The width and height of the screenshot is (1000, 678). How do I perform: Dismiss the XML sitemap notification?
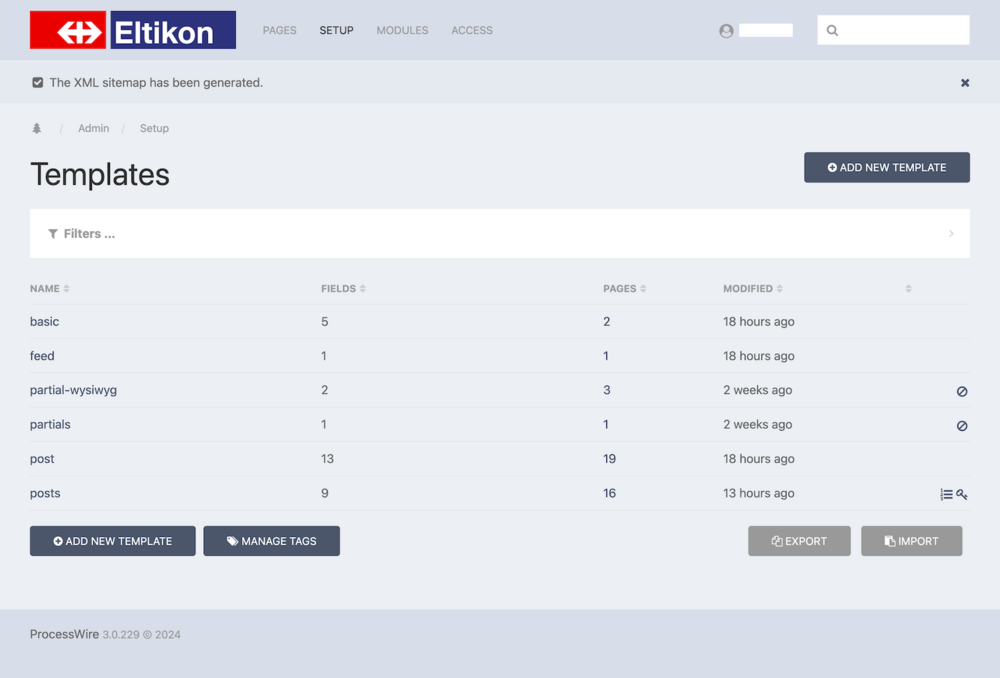coord(965,83)
